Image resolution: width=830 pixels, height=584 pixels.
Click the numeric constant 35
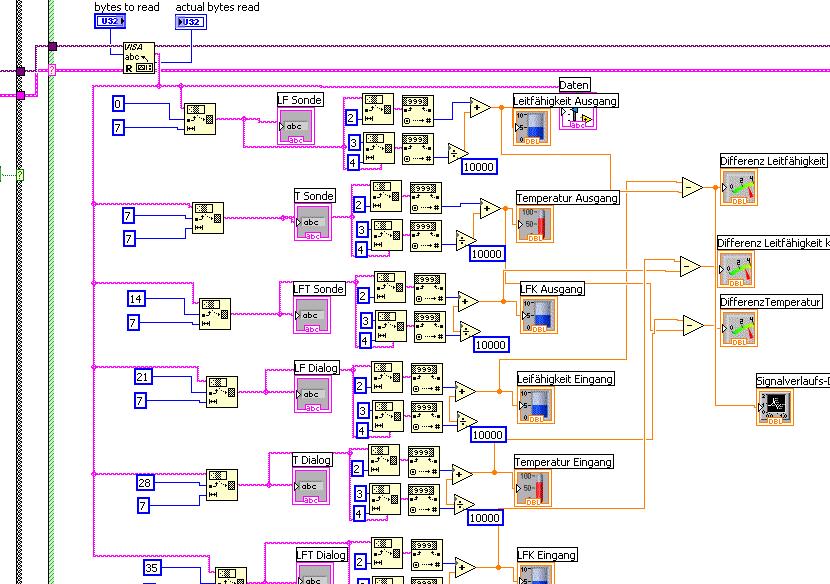pos(152,568)
